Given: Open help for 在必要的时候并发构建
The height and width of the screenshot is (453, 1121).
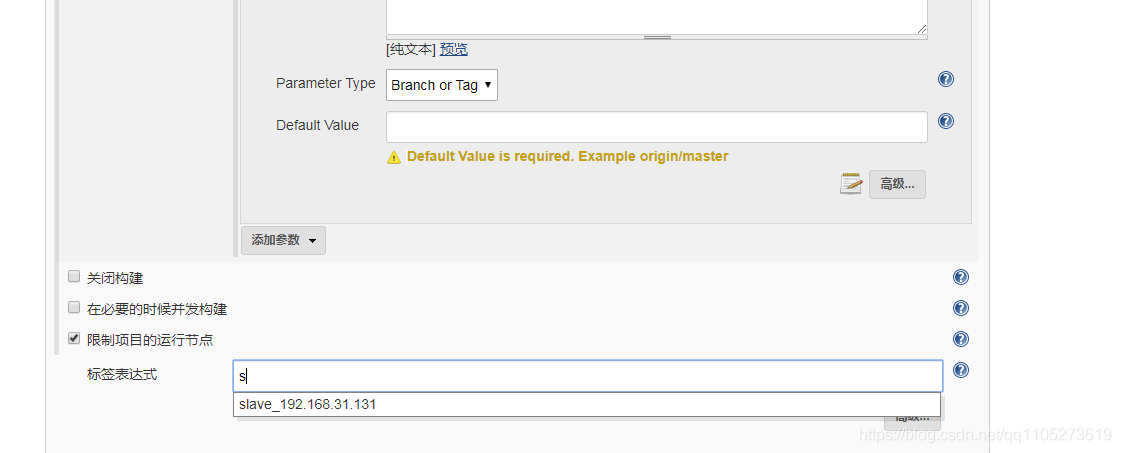Looking at the screenshot, I should 961,308.
